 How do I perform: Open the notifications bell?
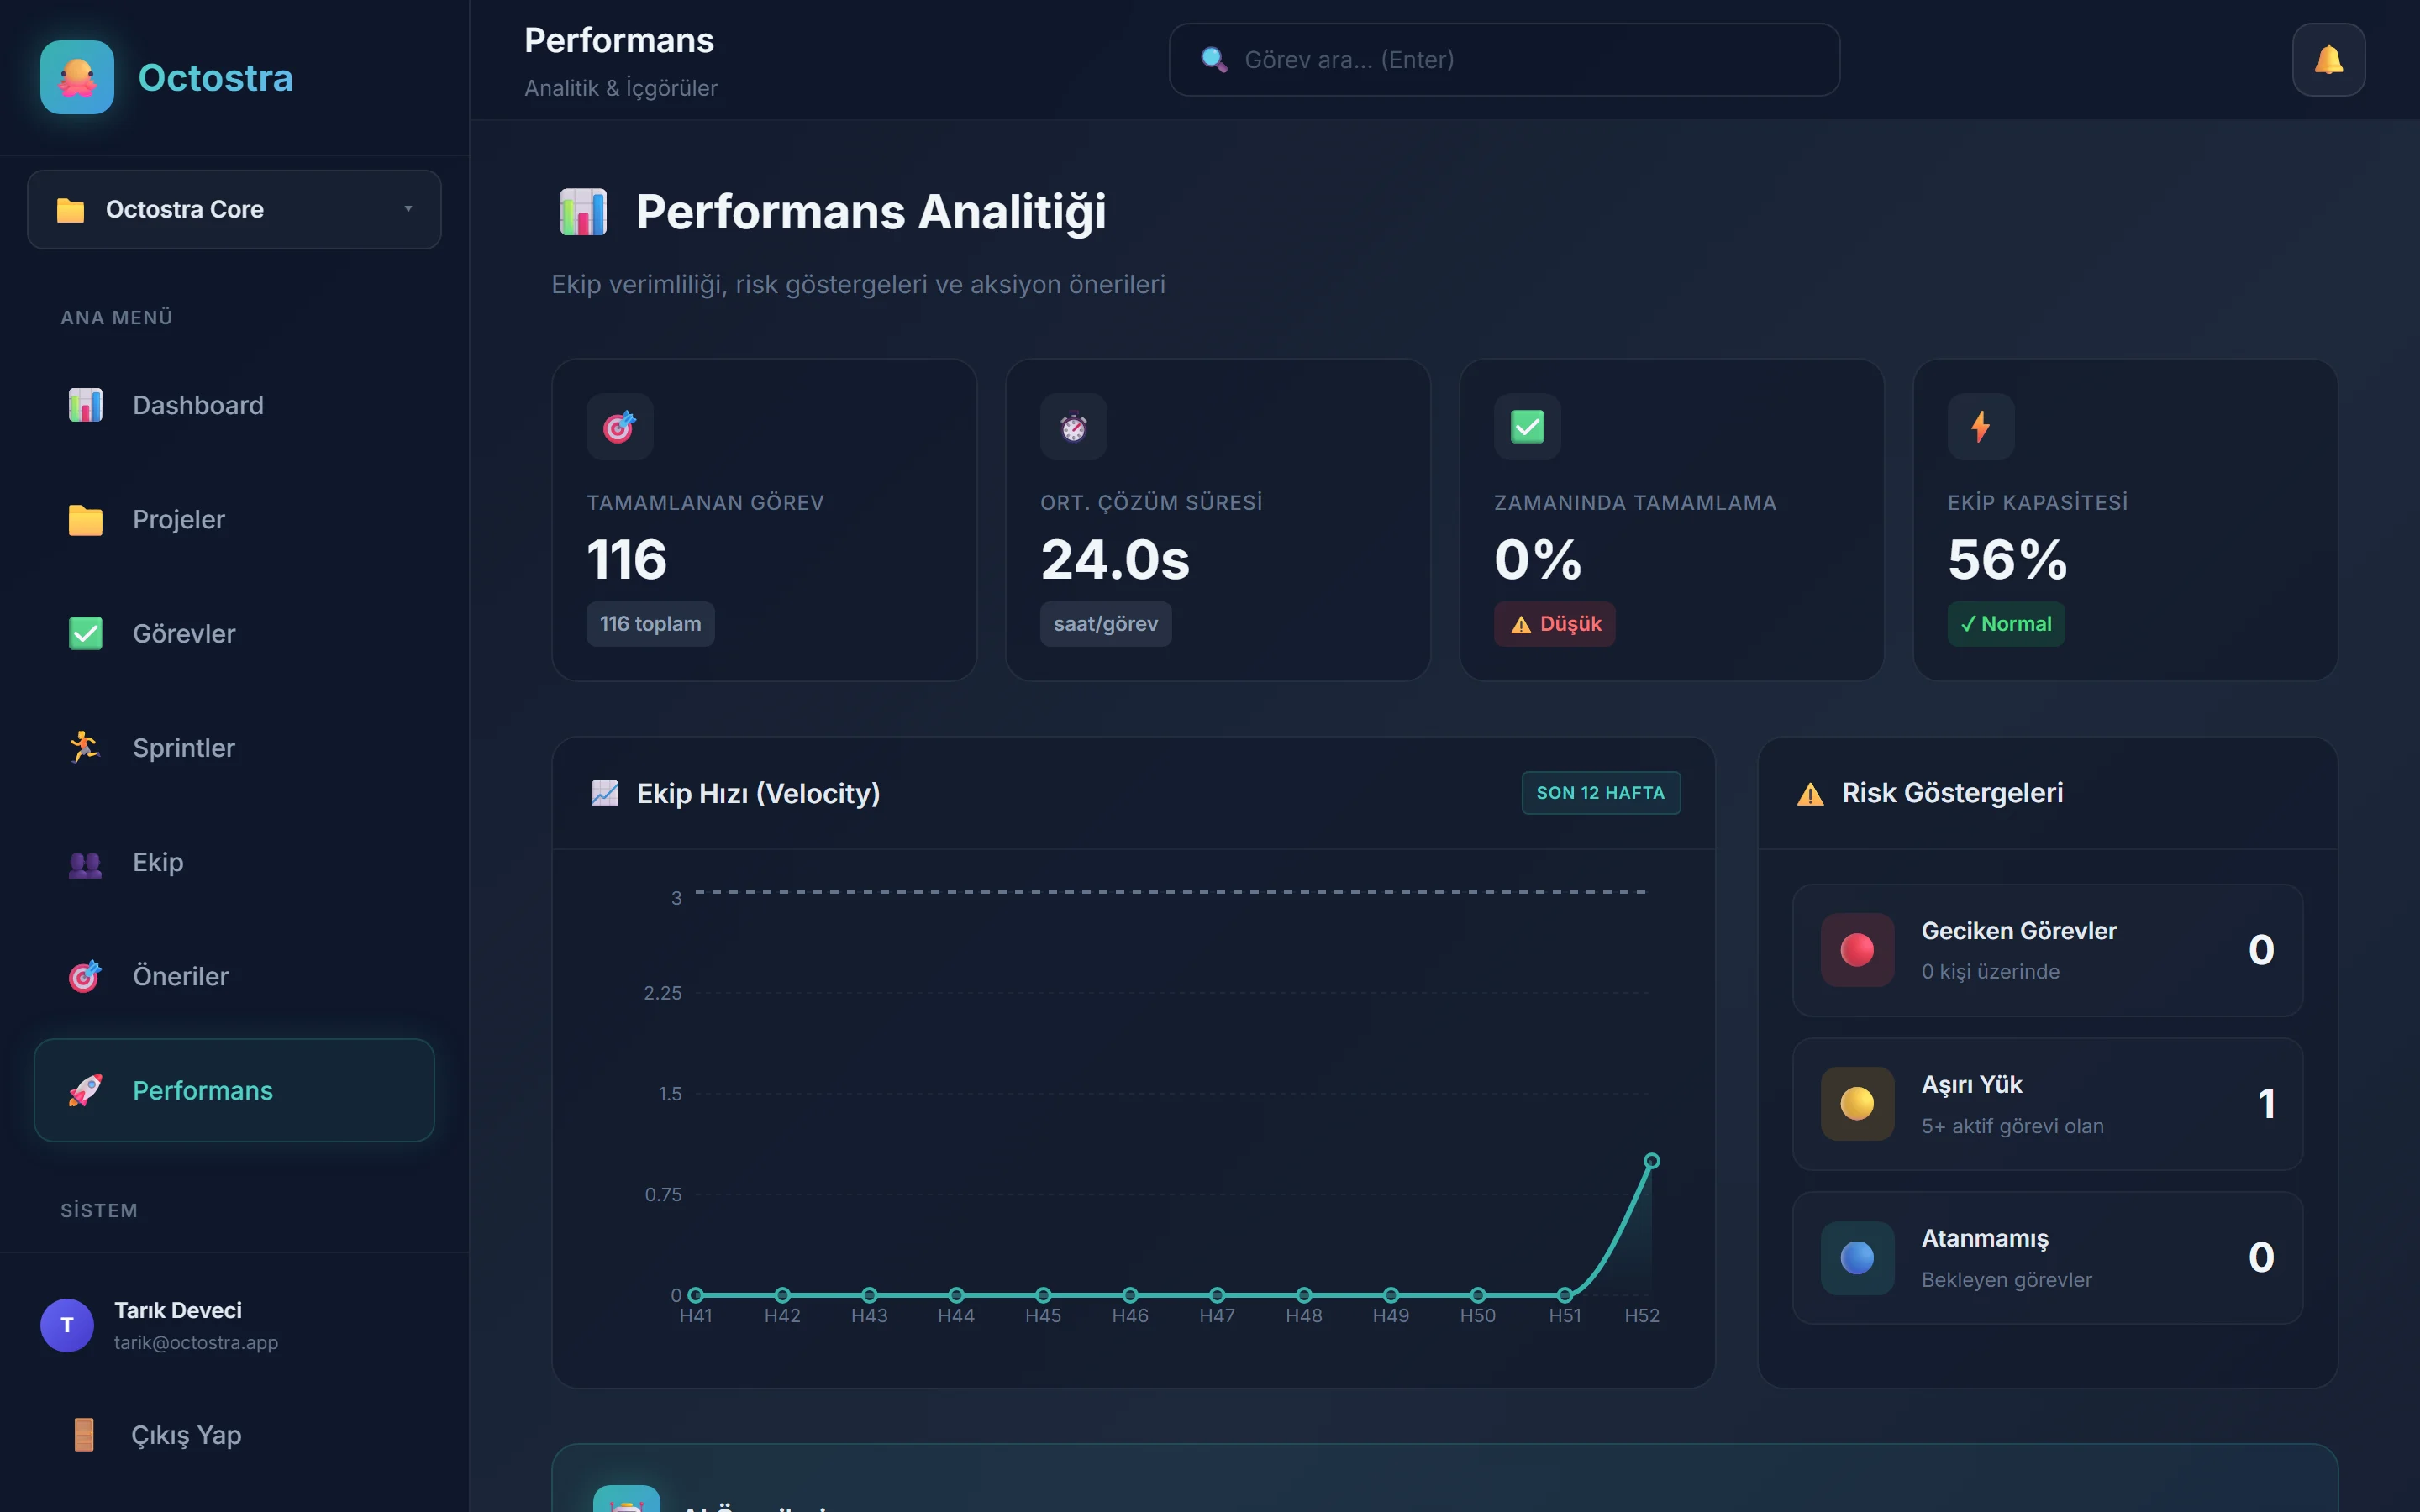tap(2328, 60)
